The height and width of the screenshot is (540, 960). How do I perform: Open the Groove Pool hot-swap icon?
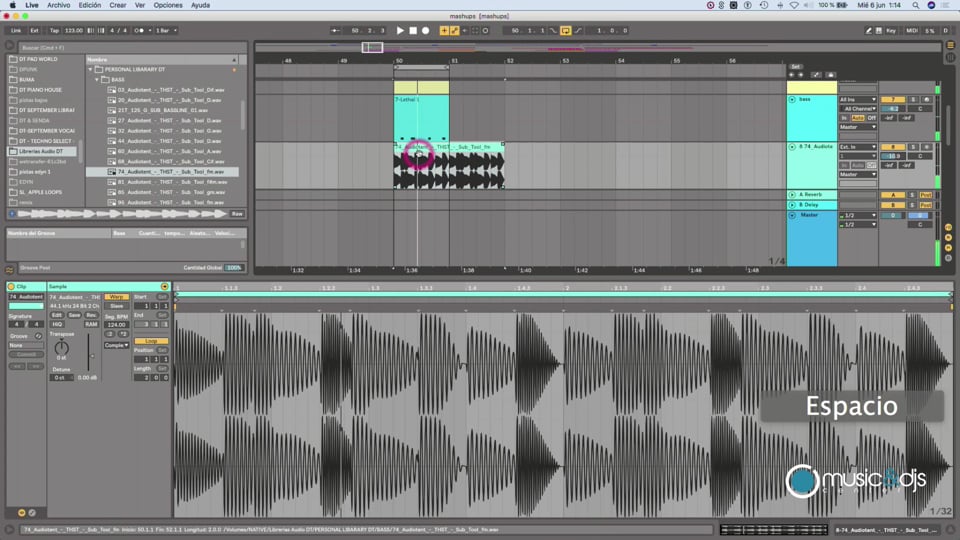coord(10,269)
